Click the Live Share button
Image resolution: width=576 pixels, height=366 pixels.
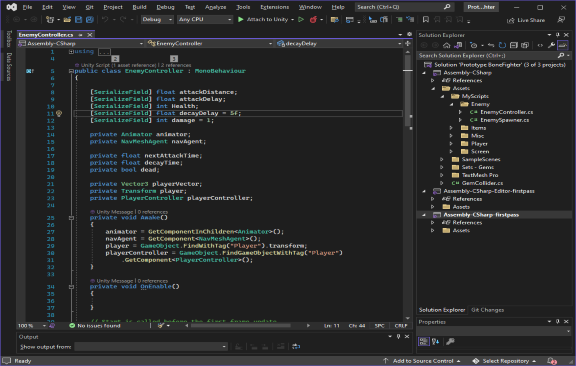(526, 20)
